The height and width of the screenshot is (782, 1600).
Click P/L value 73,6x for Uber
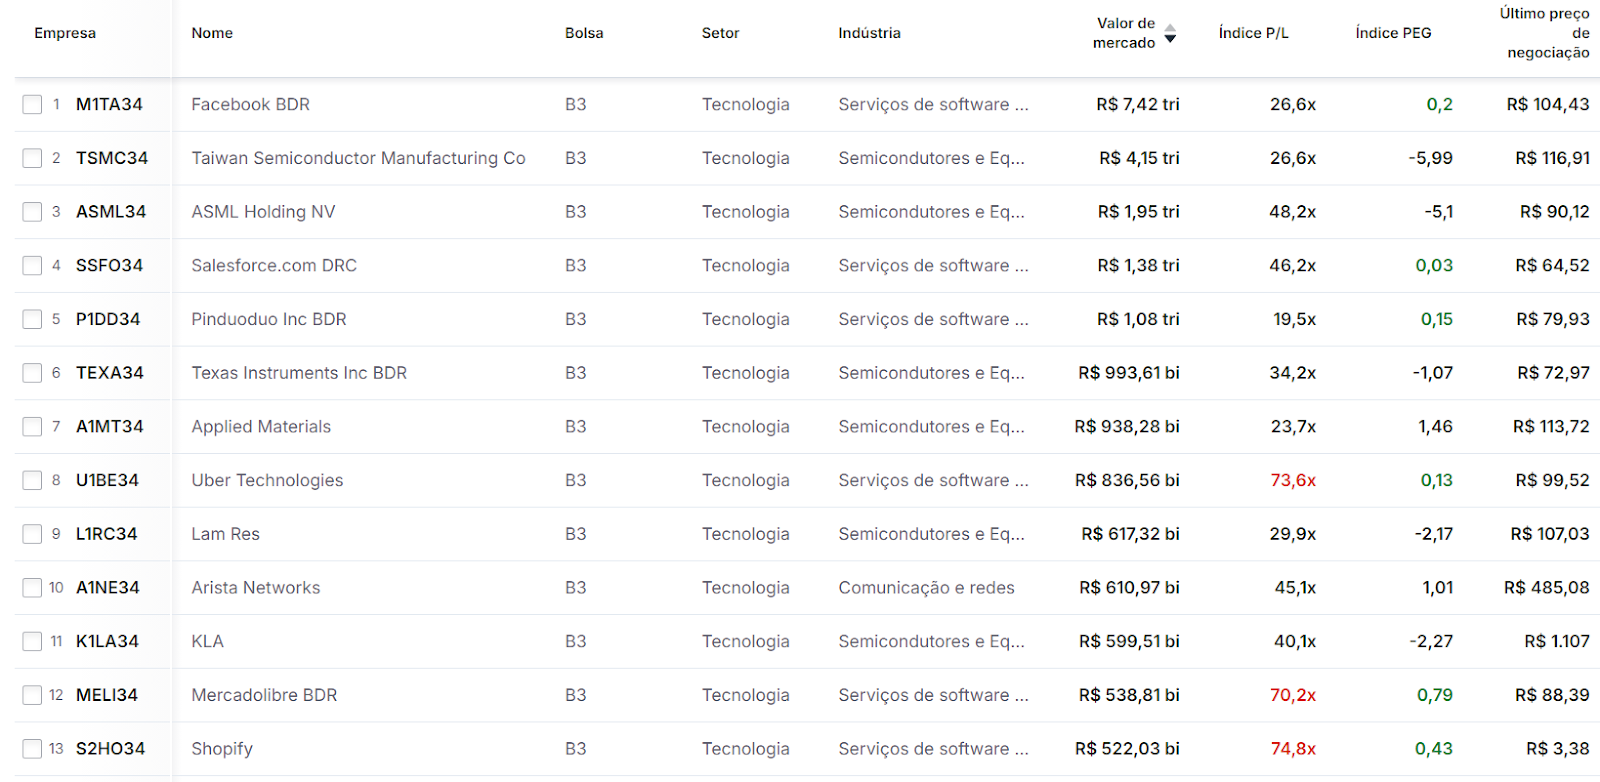pyautogui.click(x=1293, y=480)
